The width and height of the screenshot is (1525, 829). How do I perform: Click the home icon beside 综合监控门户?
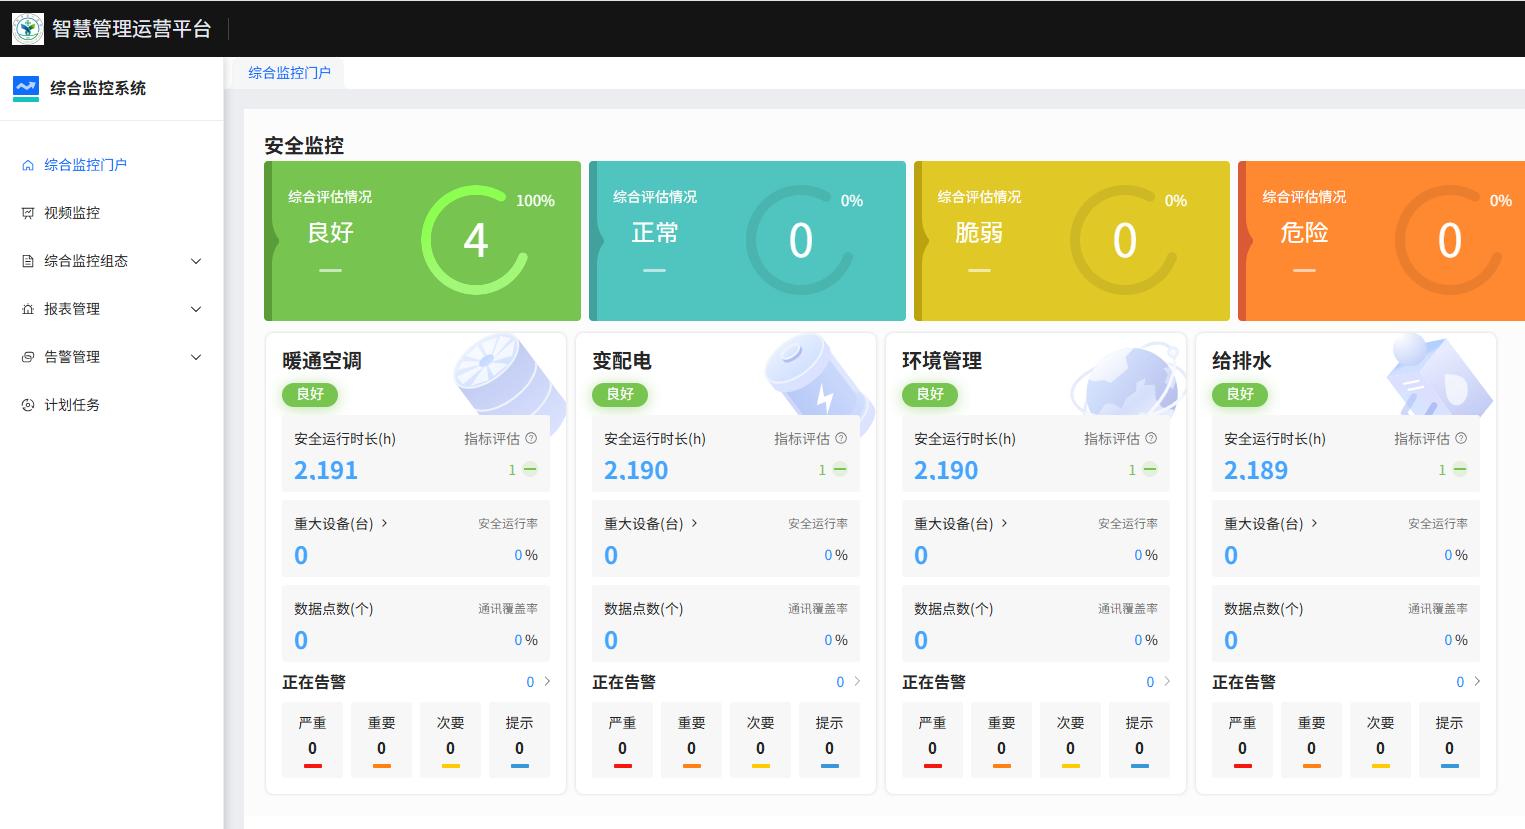click(28, 165)
